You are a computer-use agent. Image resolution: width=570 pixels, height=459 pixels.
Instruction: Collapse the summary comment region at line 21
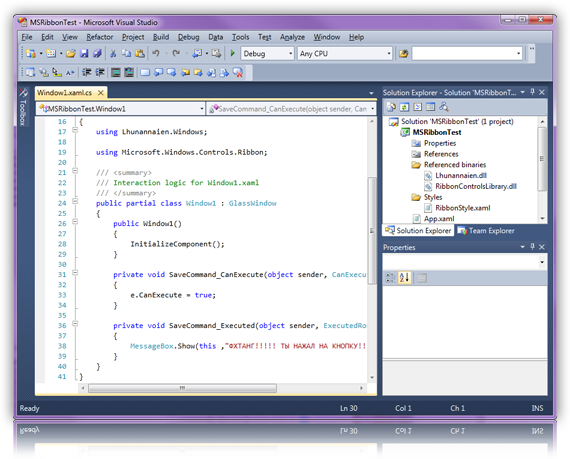tap(75, 170)
